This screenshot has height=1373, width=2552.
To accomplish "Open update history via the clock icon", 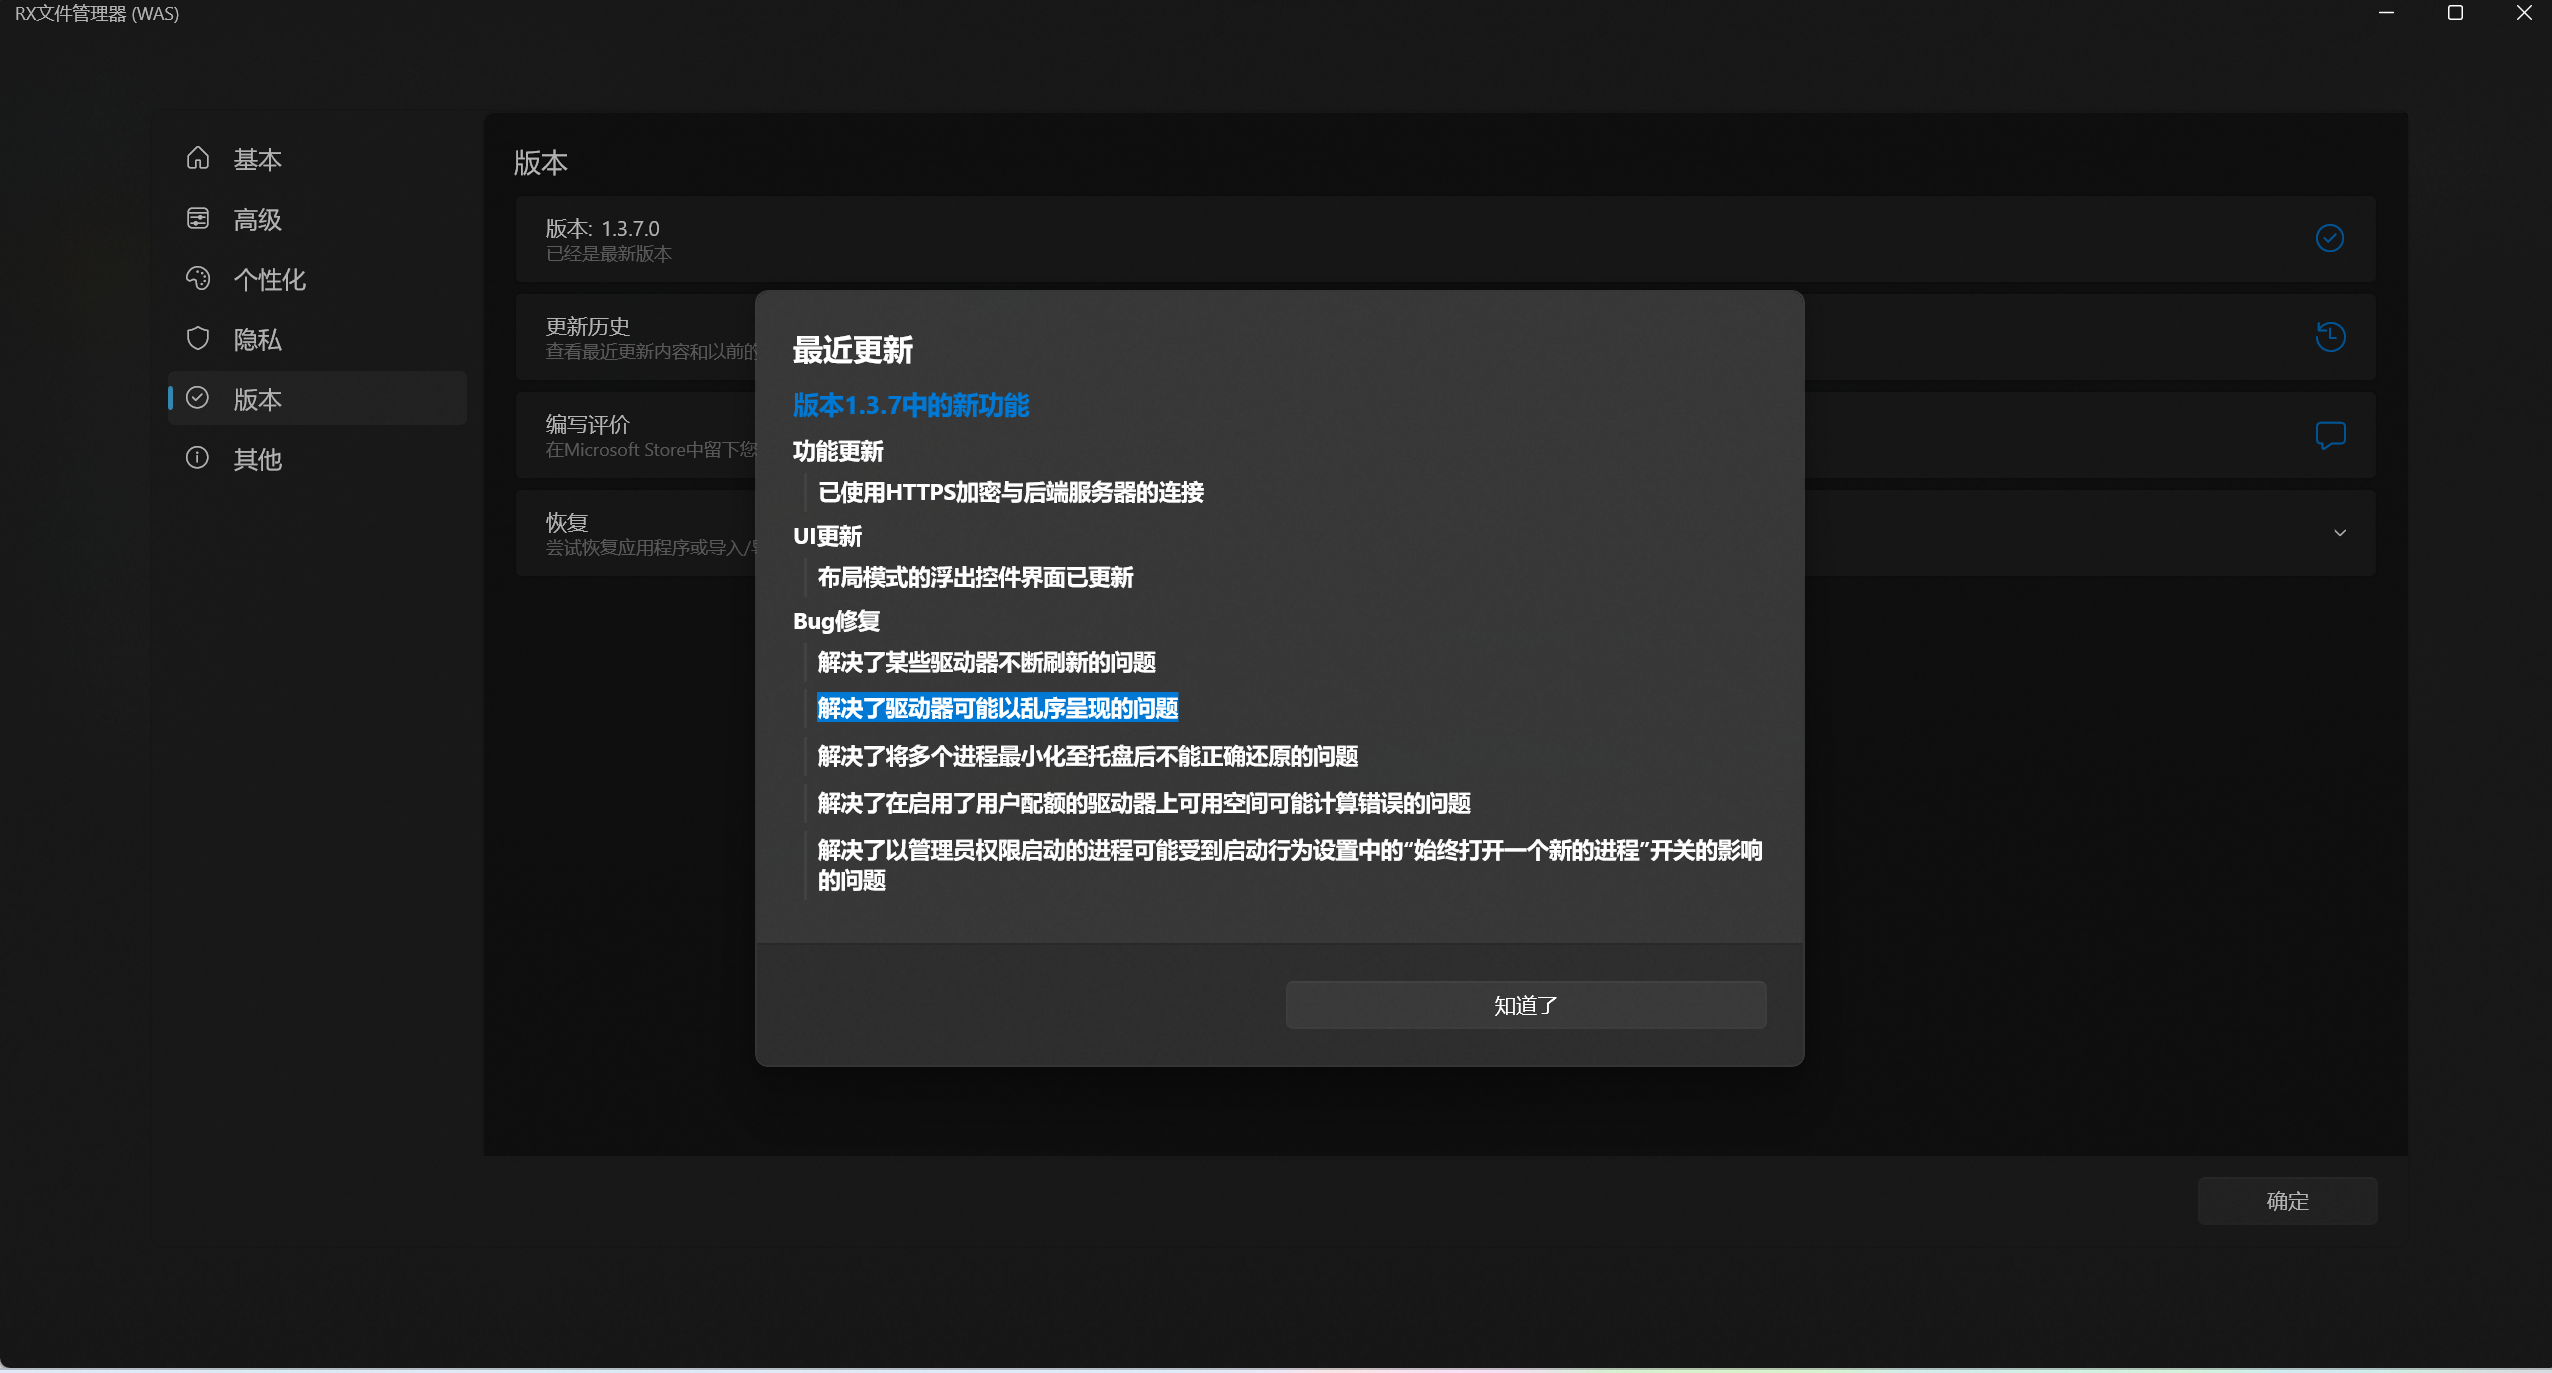I will pyautogui.click(x=2331, y=336).
